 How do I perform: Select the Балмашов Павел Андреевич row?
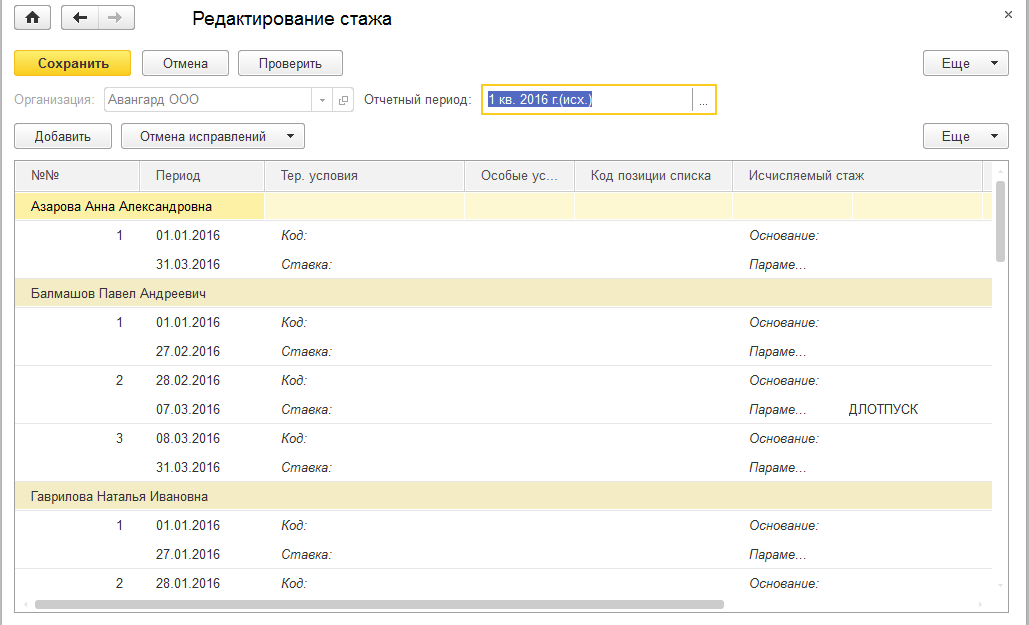pyautogui.click(x=119, y=294)
